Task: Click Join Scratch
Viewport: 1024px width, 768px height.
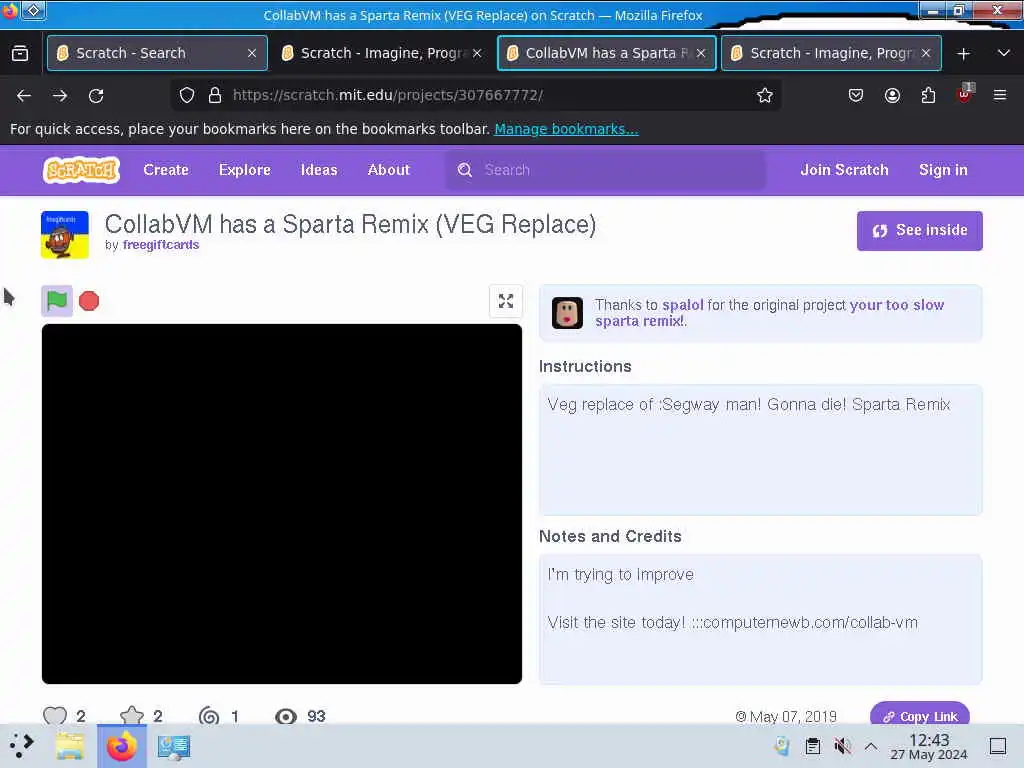Action: (x=844, y=170)
